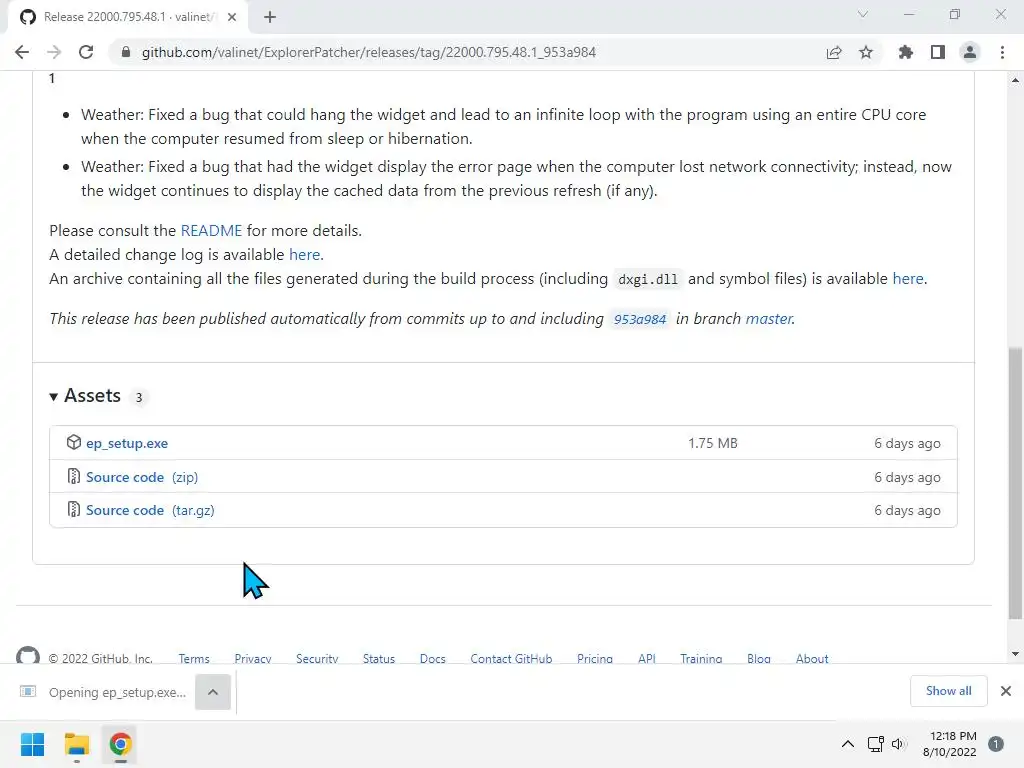Open the Pricing footer link
Viewport: 1024px width, 768px height.
(595, 658)
